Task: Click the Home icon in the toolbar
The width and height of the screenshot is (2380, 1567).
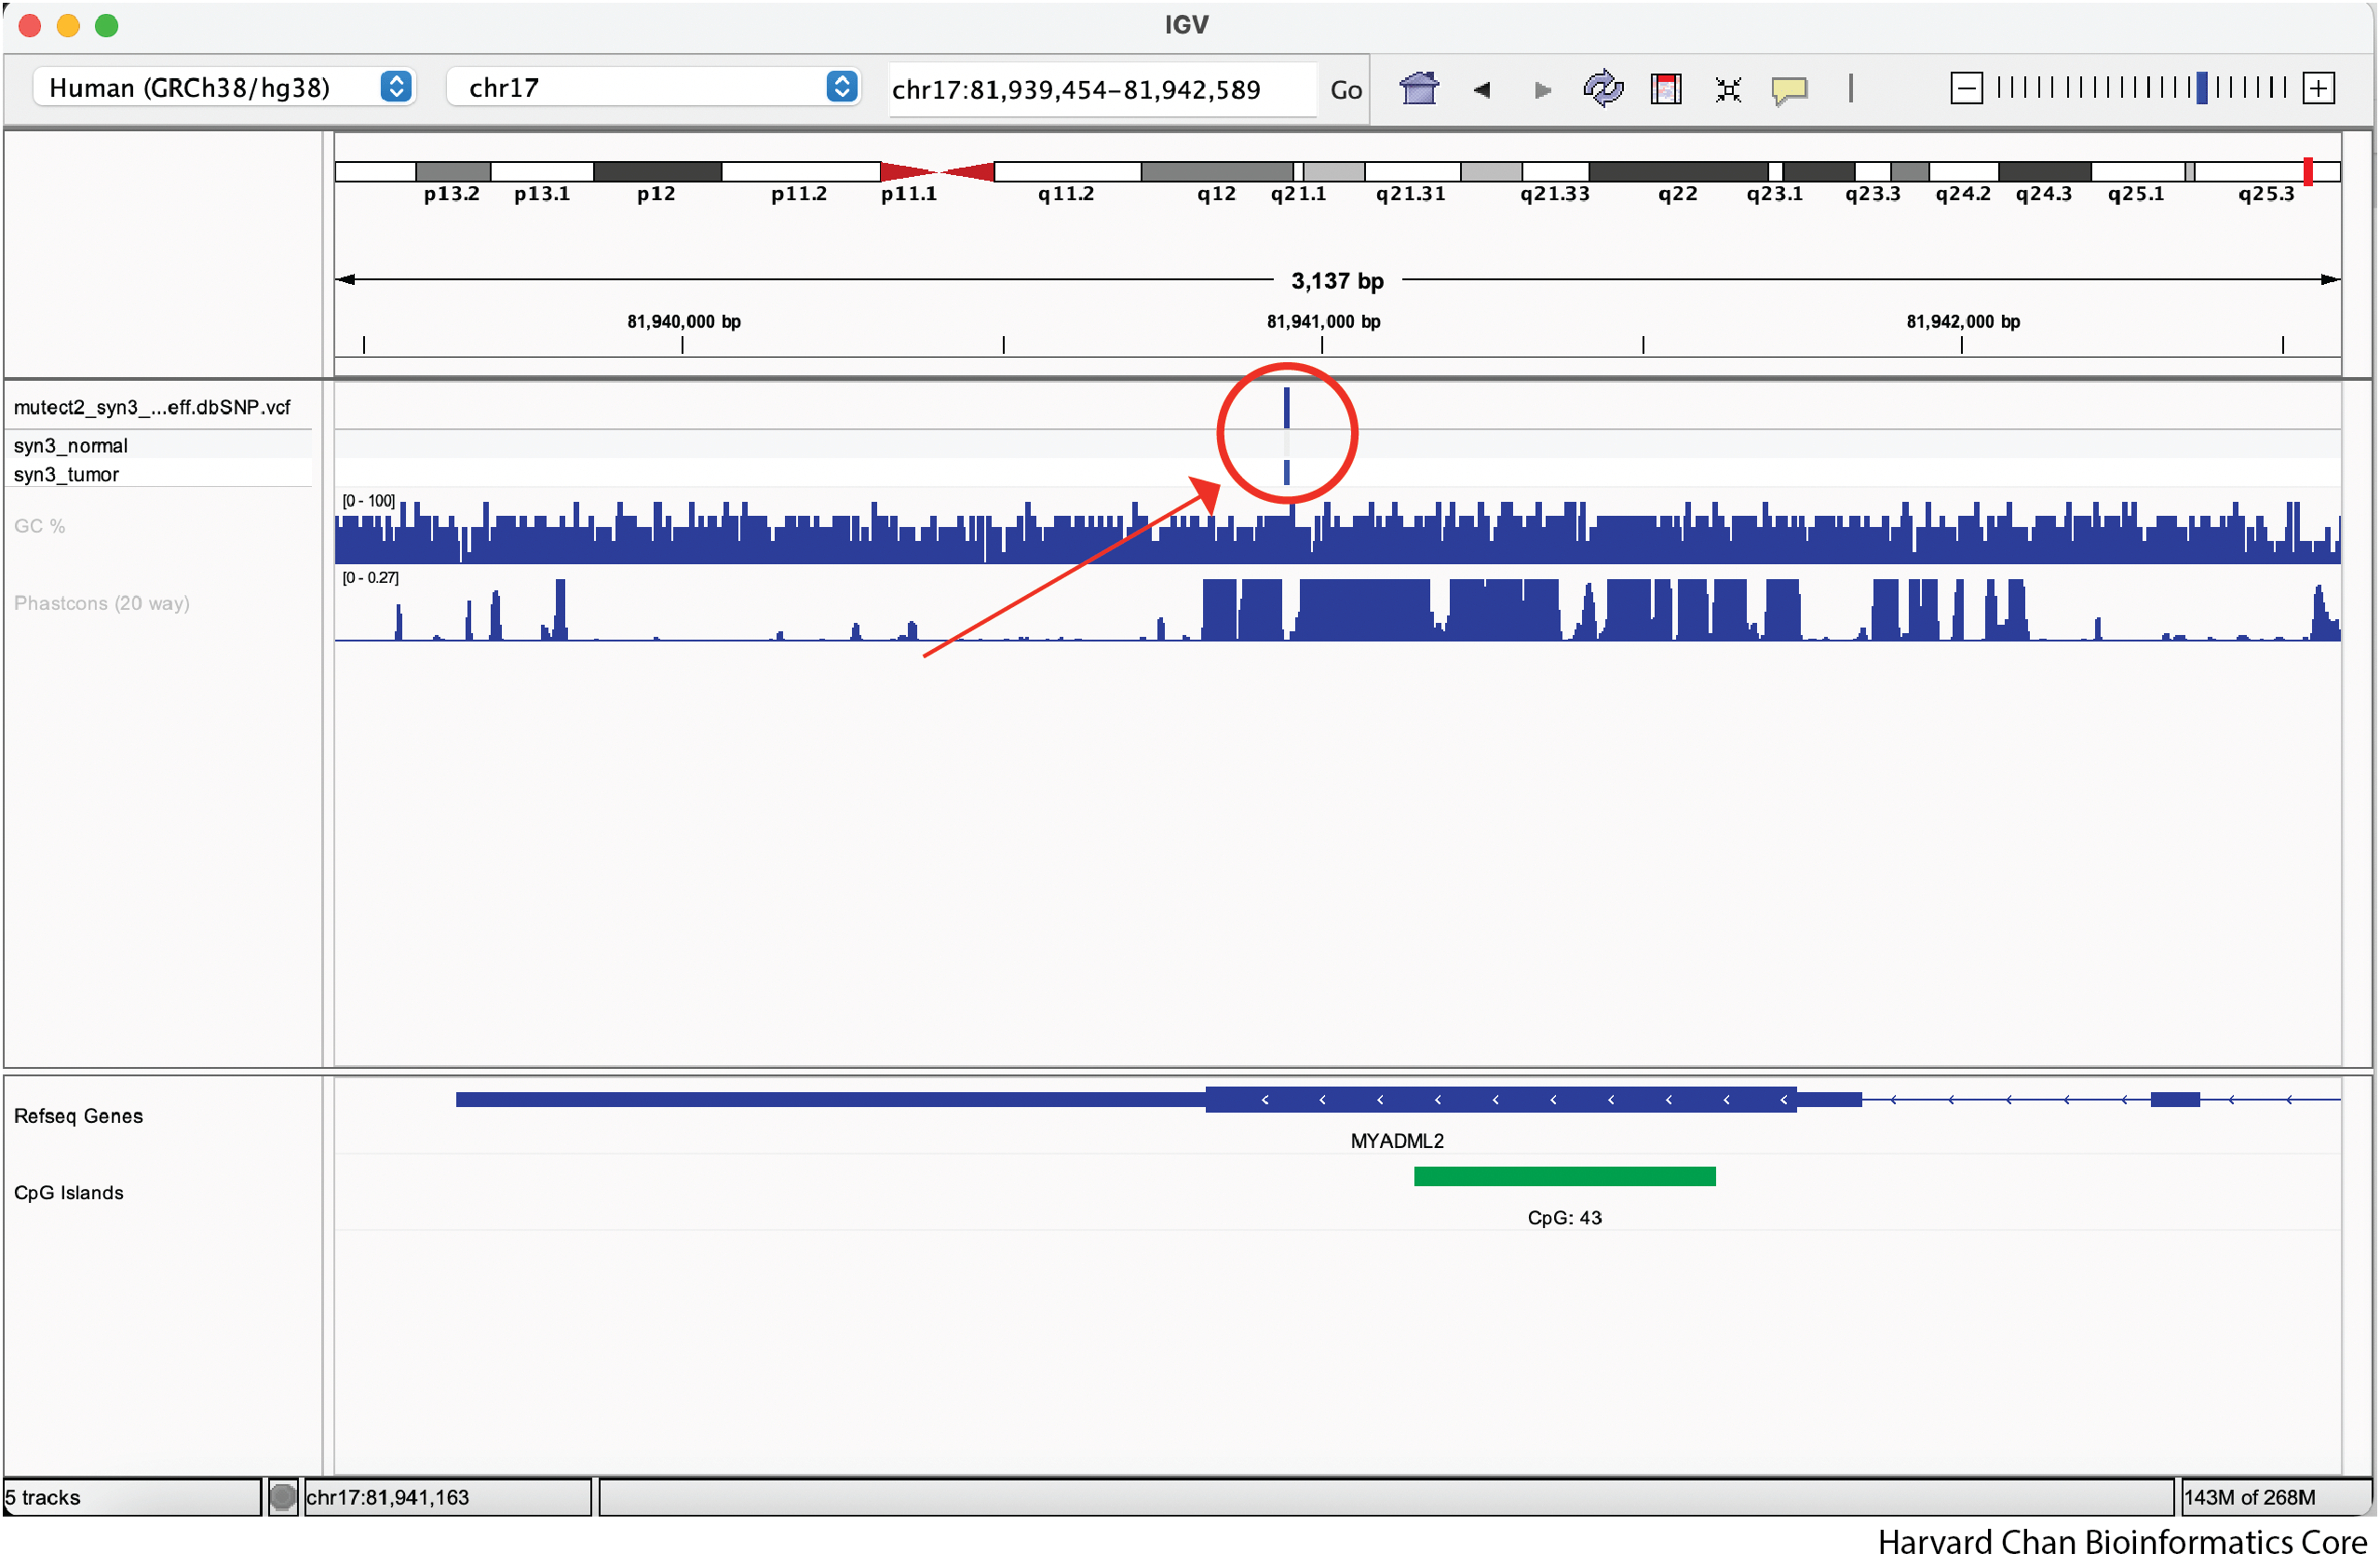Action: coord(1418,89)
